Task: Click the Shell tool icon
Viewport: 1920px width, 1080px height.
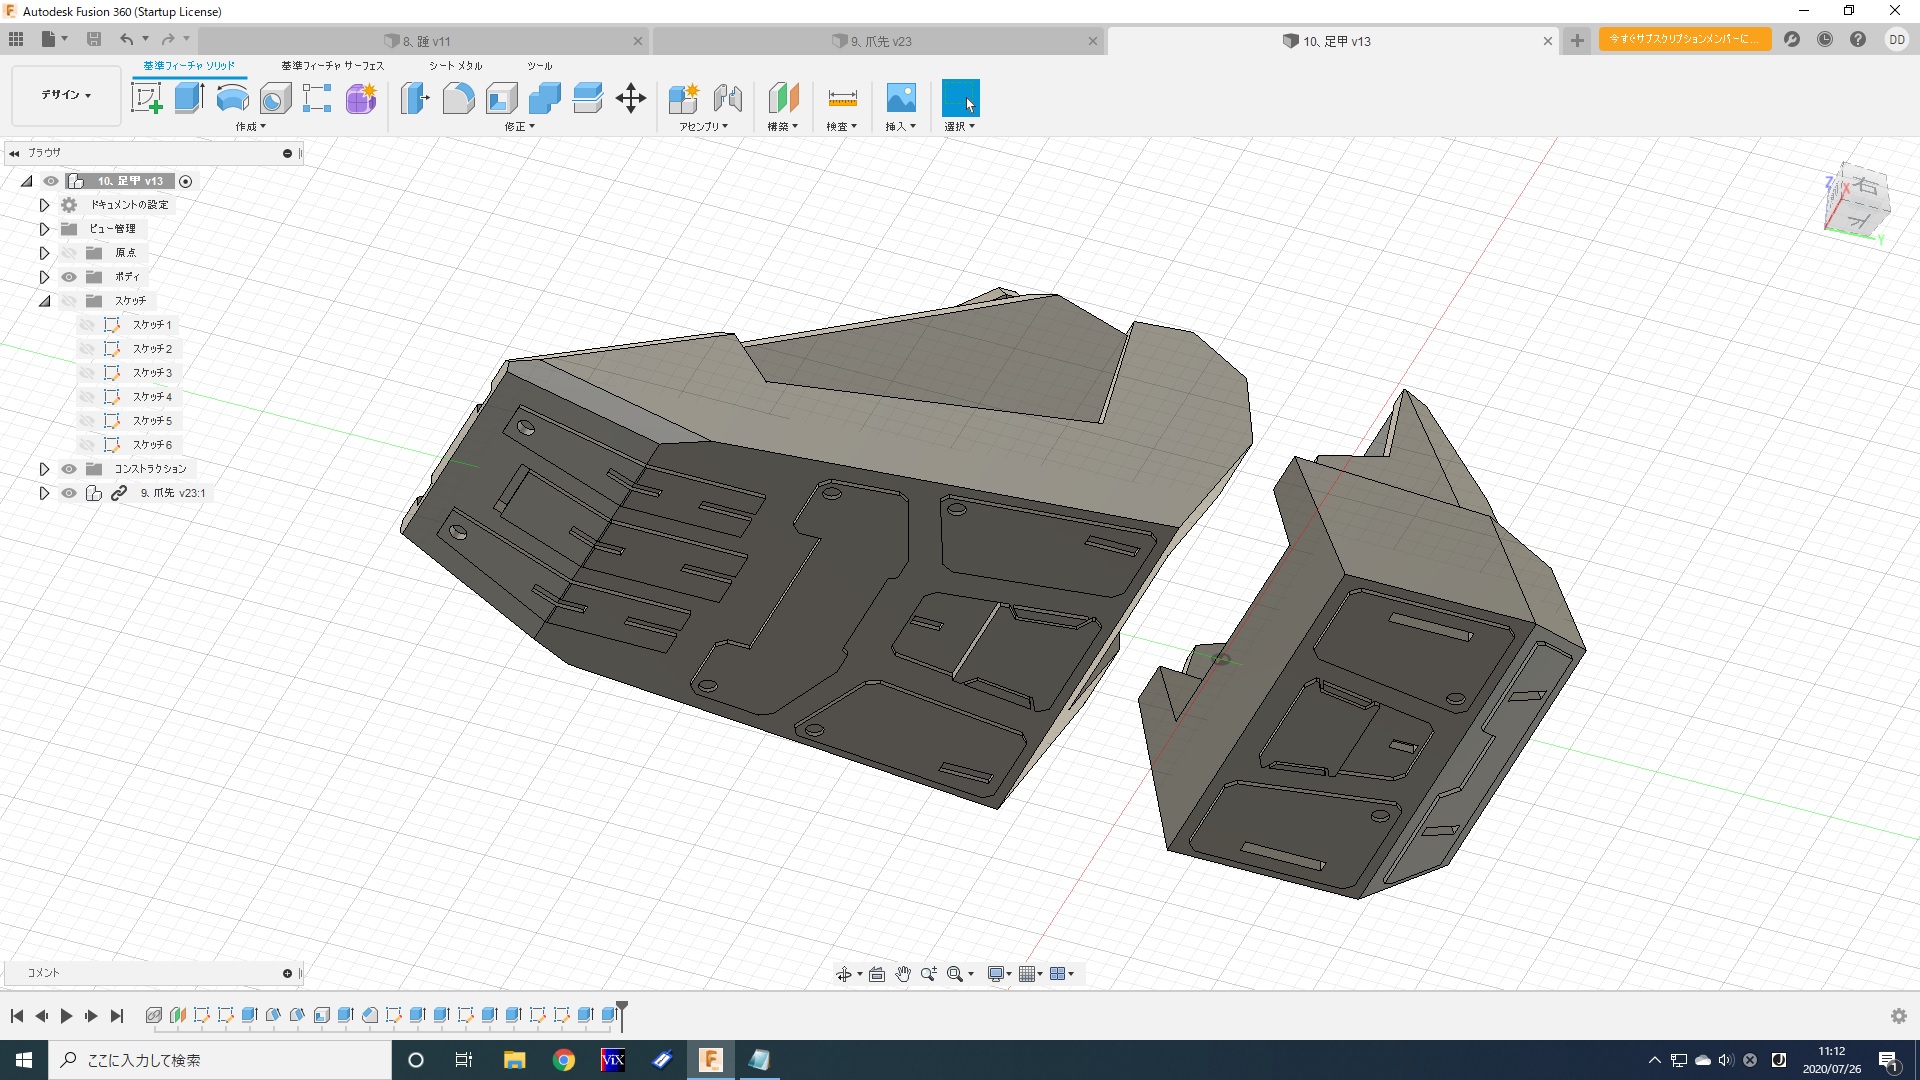Action: 501,98
